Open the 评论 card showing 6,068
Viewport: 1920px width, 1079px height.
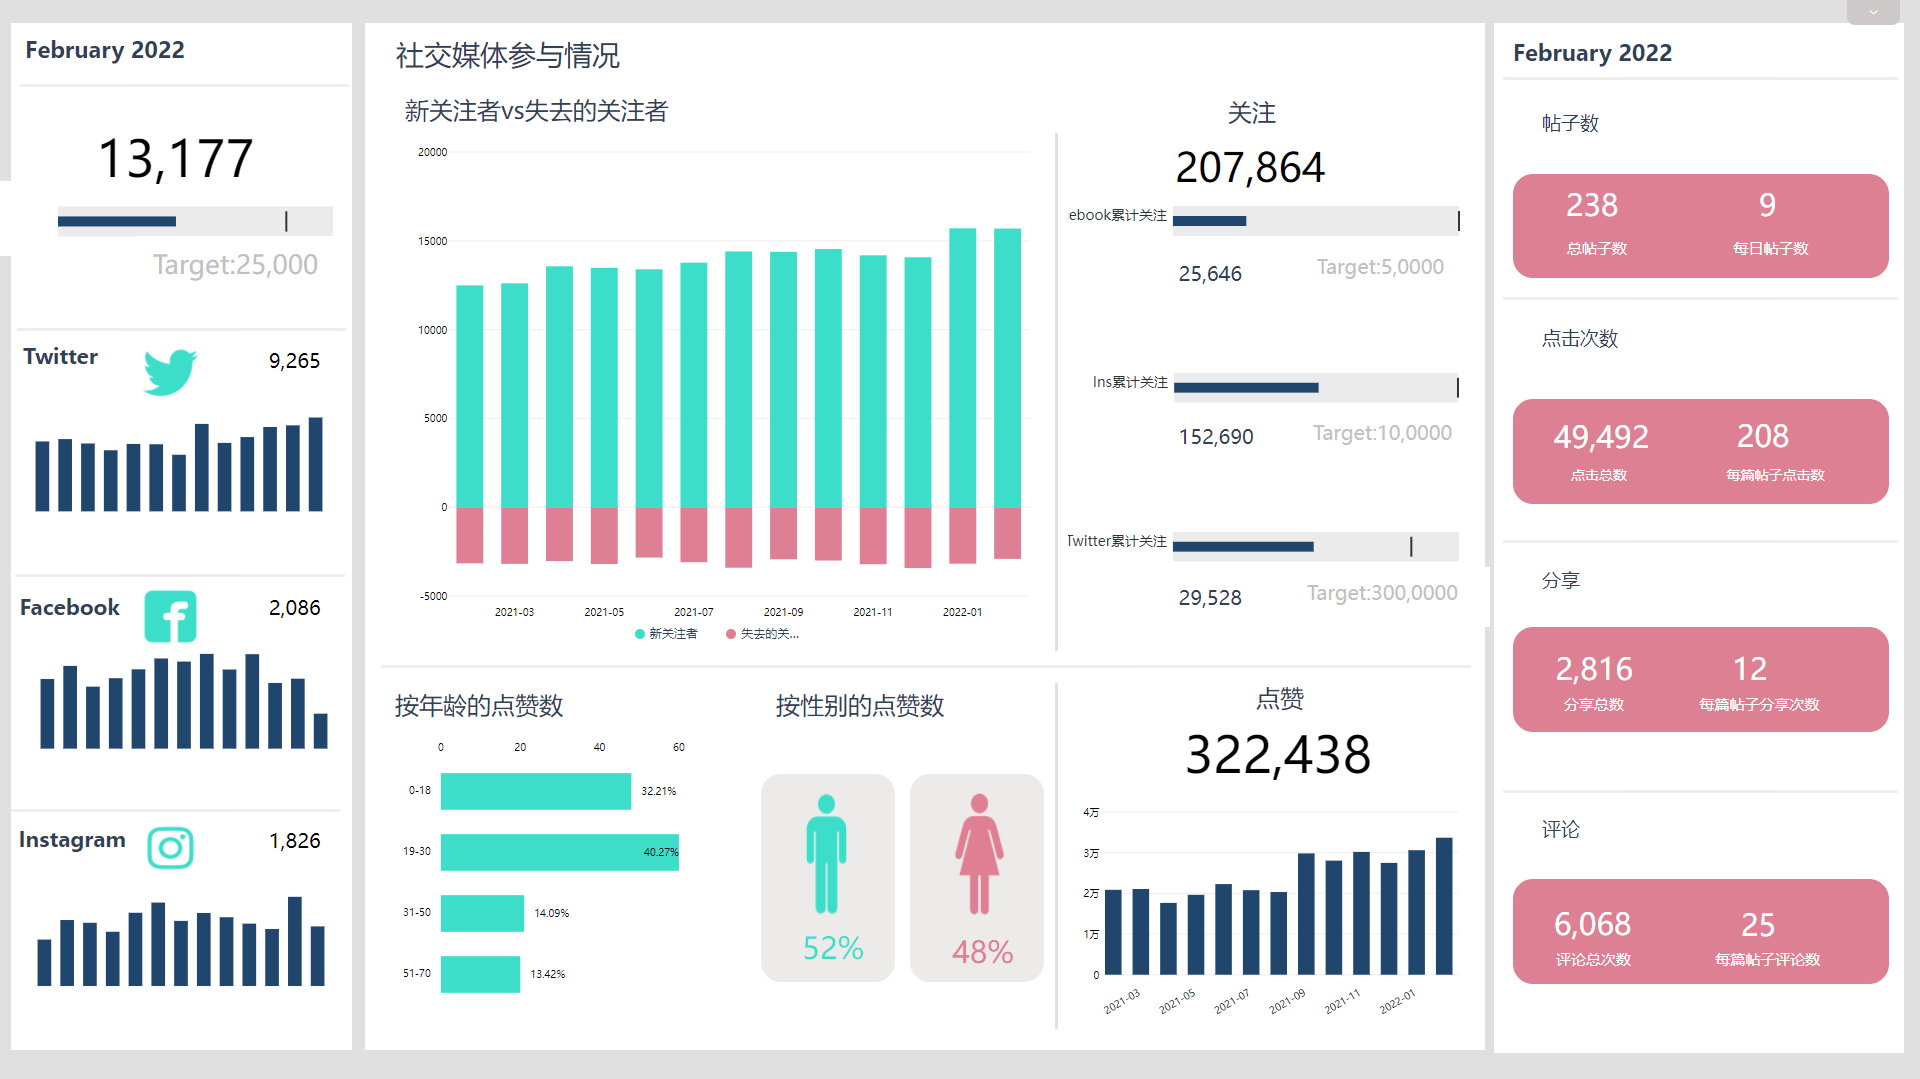[x=1700, y=931]
